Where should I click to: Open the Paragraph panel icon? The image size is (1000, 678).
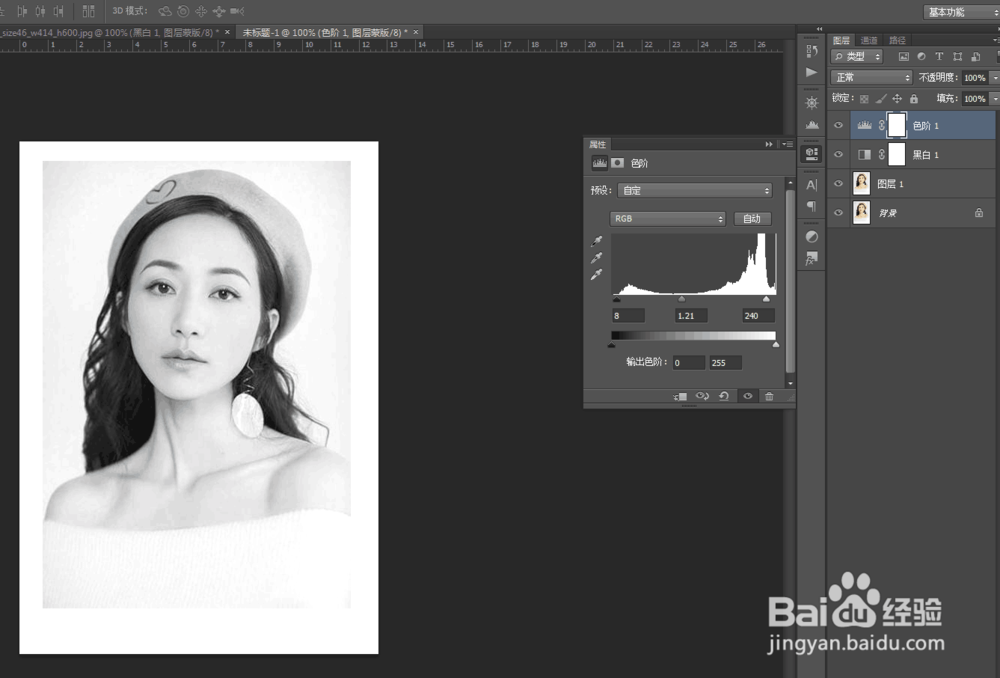(x=811, y=206)
